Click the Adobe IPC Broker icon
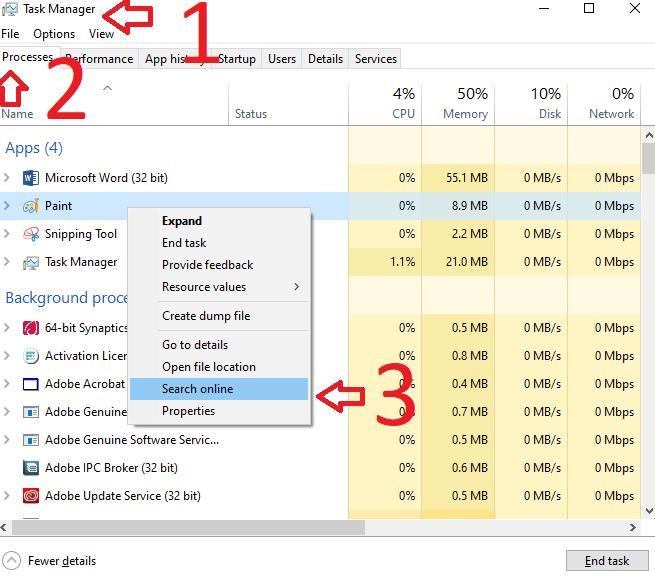The height and width of the screenshot is (579, 655). click(30, 468)
